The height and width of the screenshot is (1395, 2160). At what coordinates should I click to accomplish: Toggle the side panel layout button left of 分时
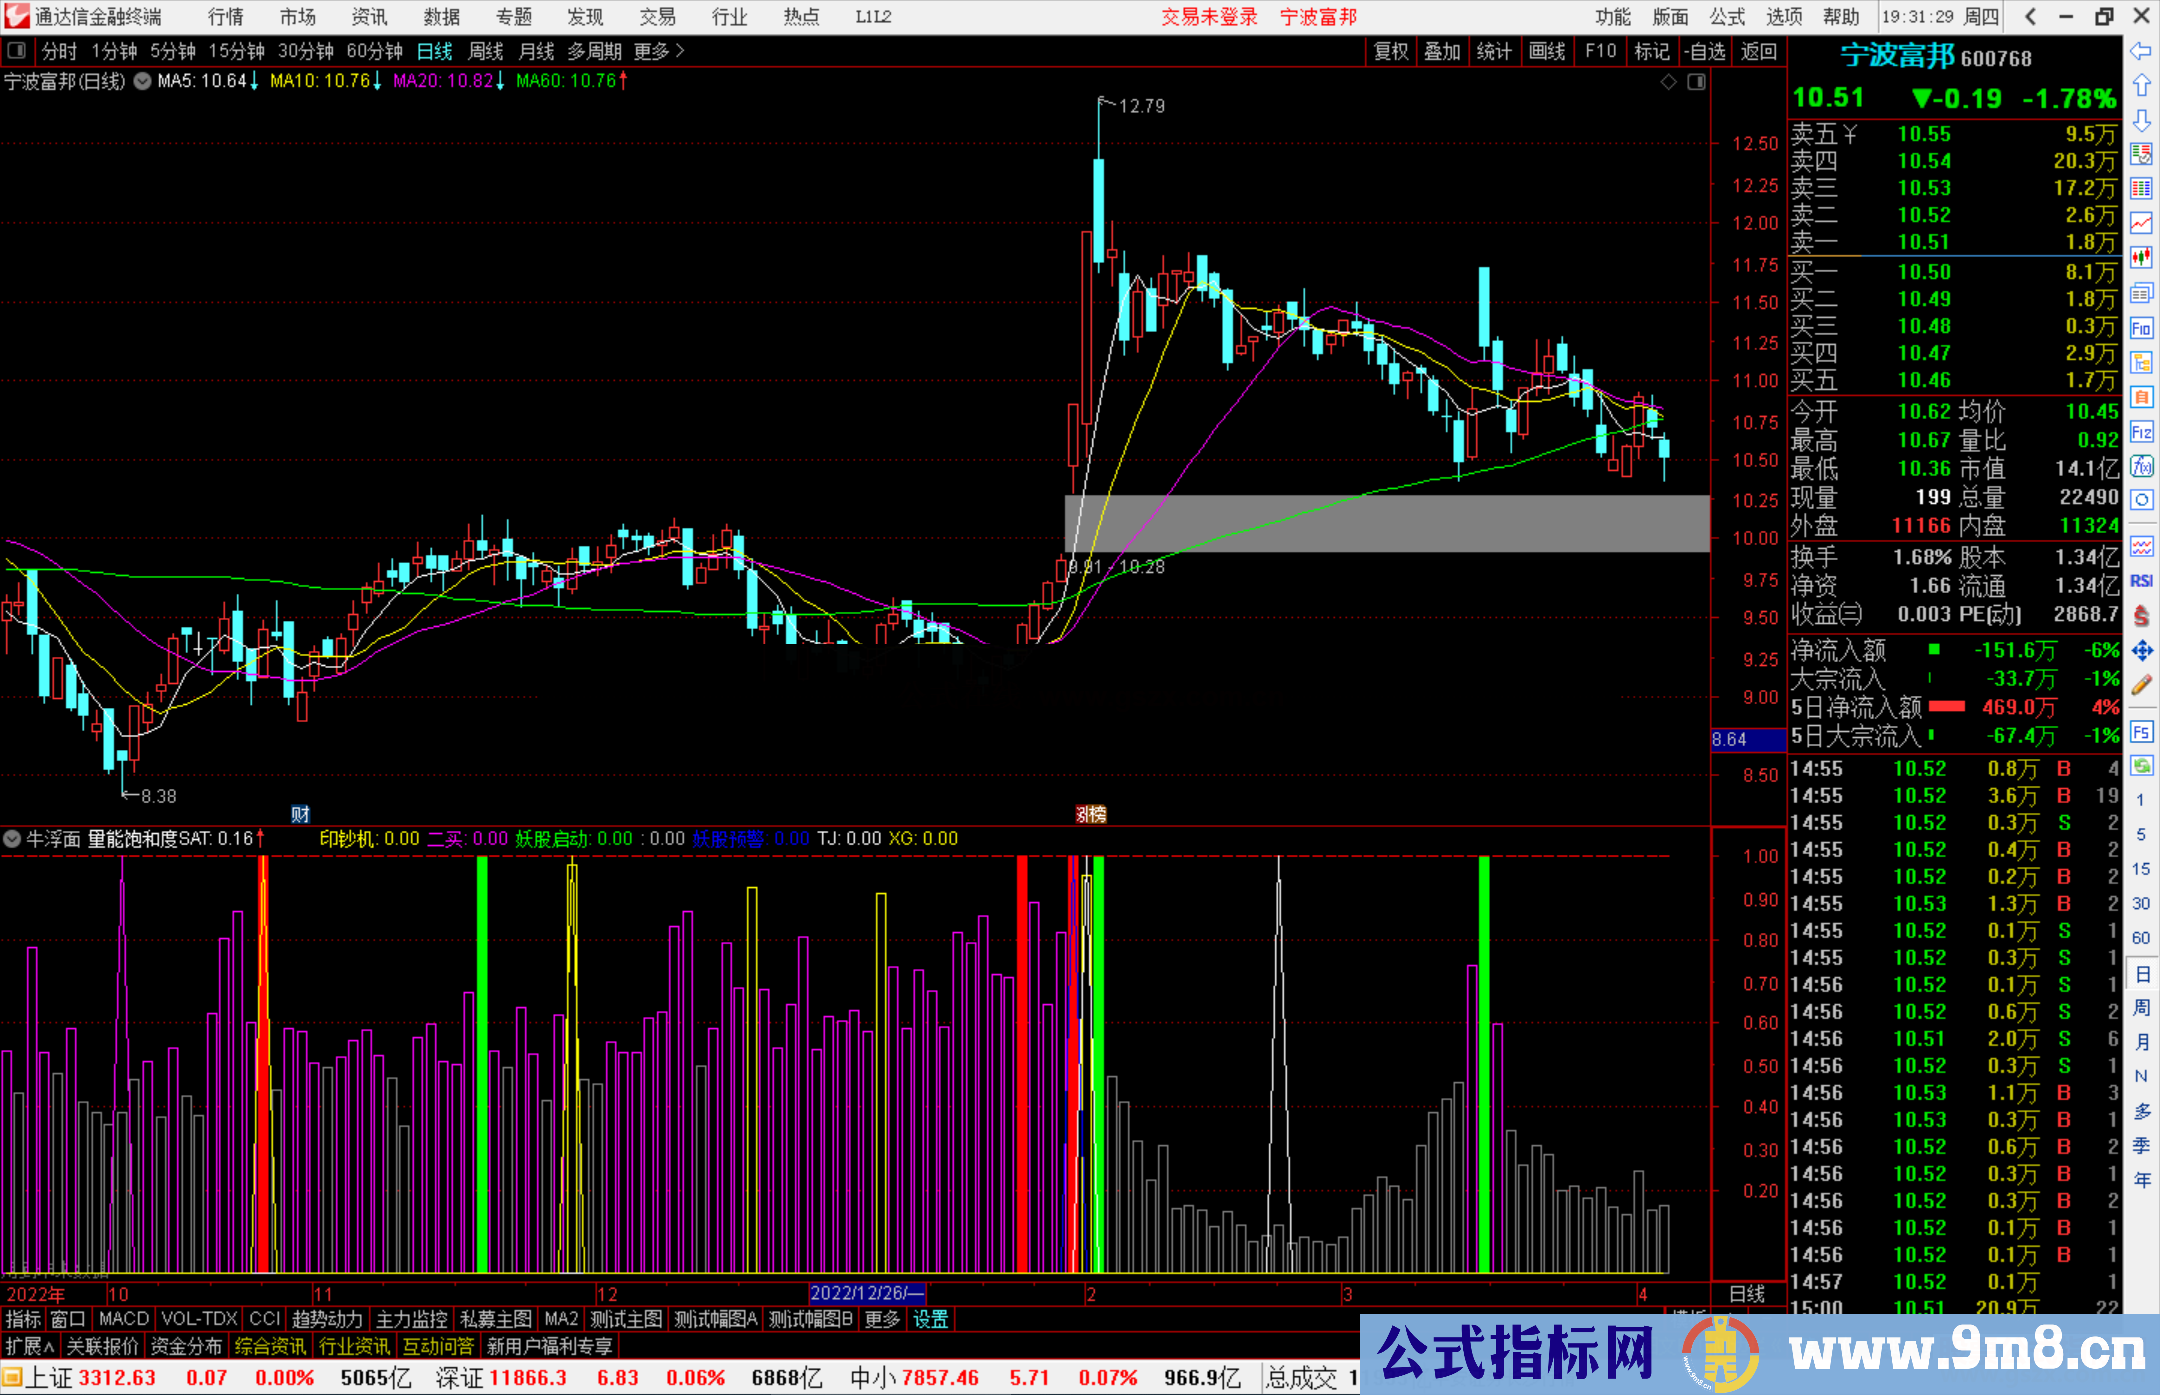16,51
